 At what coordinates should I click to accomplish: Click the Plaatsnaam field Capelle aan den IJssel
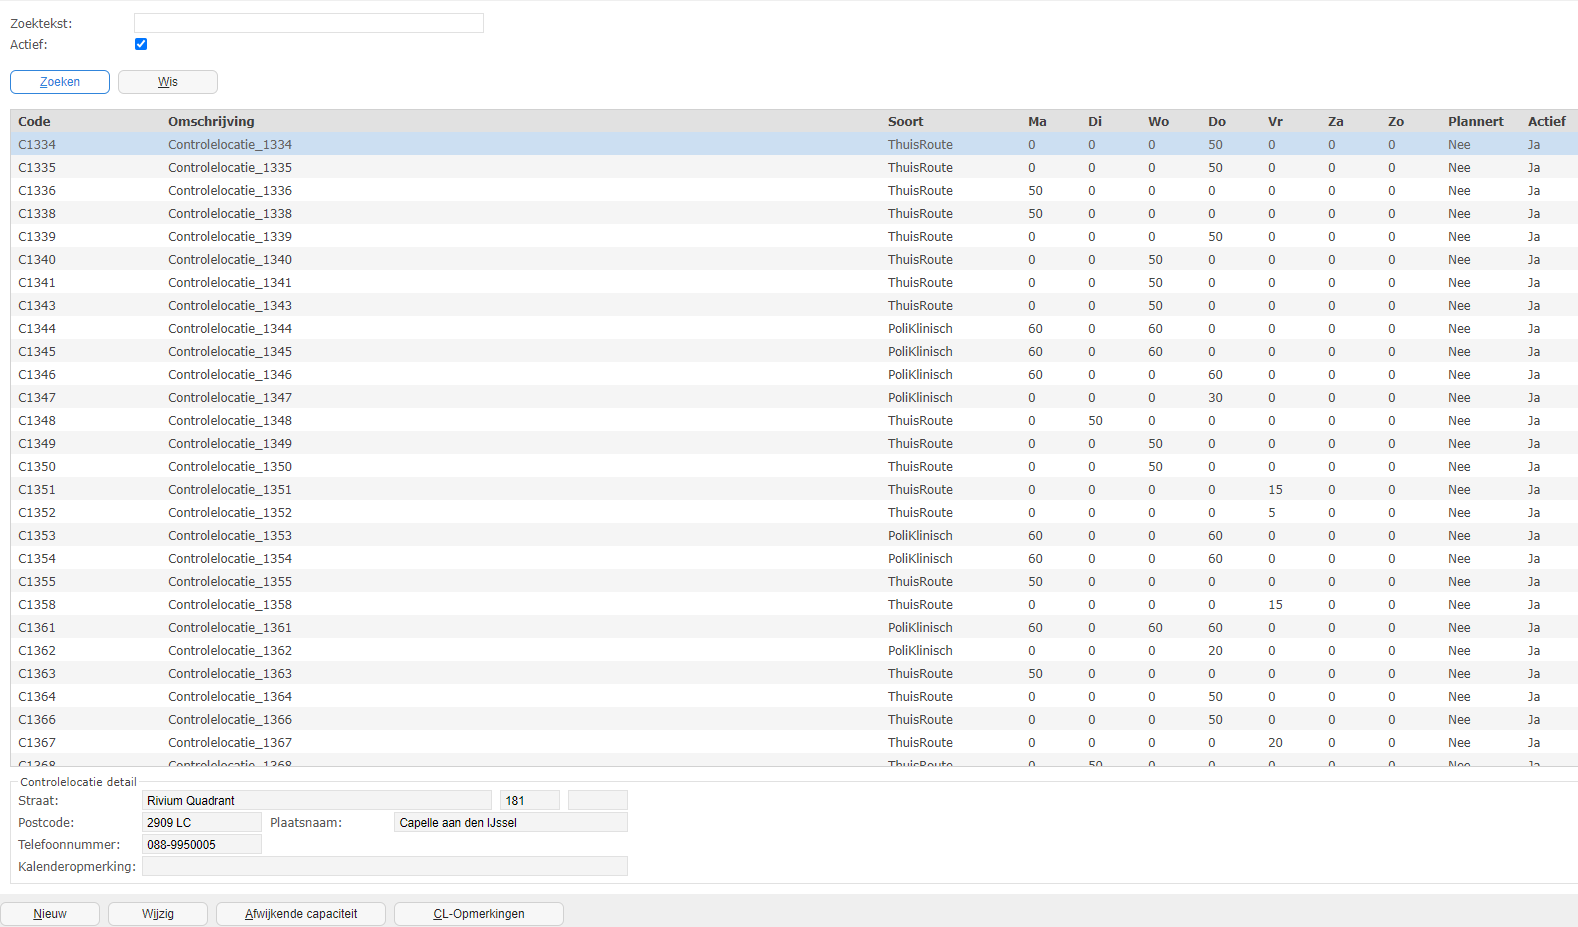[511, 822]
